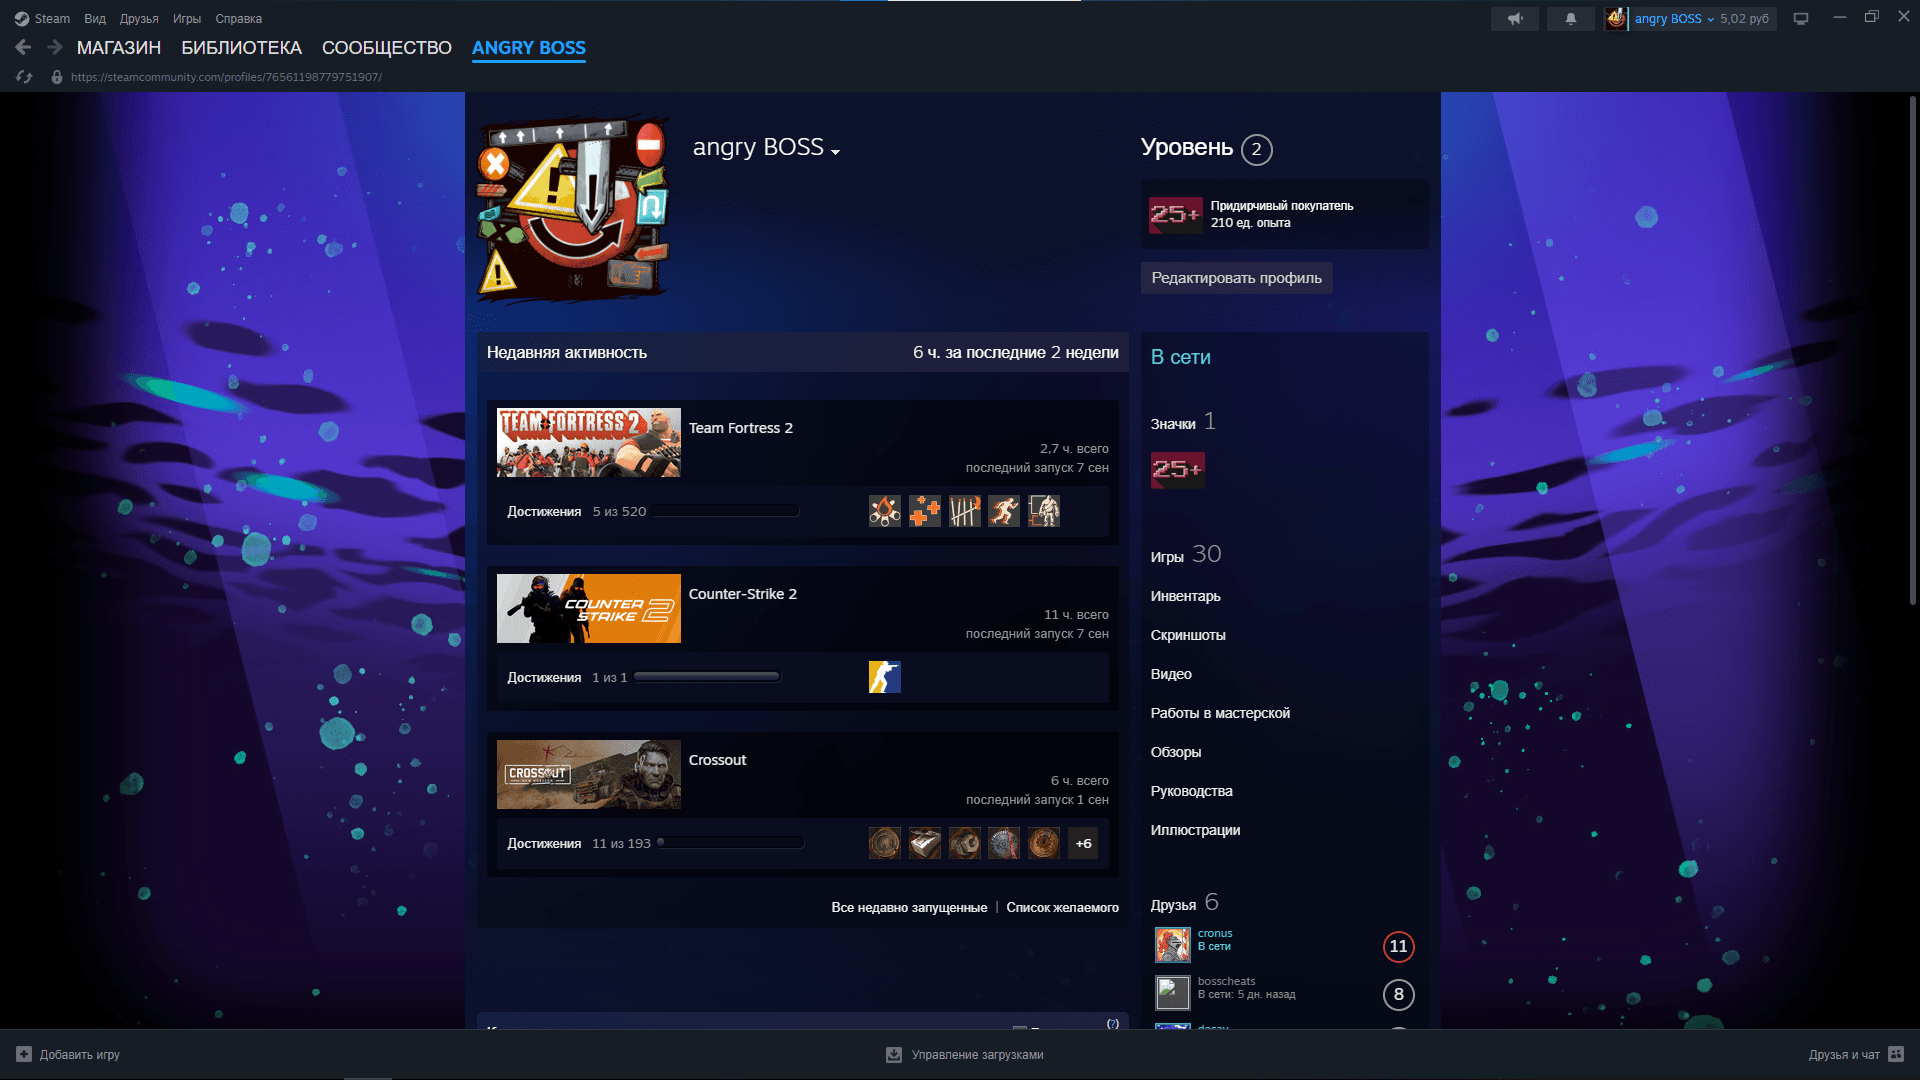Screen dimensions: 1920x1080
Task: Open the Иллюстрации link
Action: [1195, 830]
